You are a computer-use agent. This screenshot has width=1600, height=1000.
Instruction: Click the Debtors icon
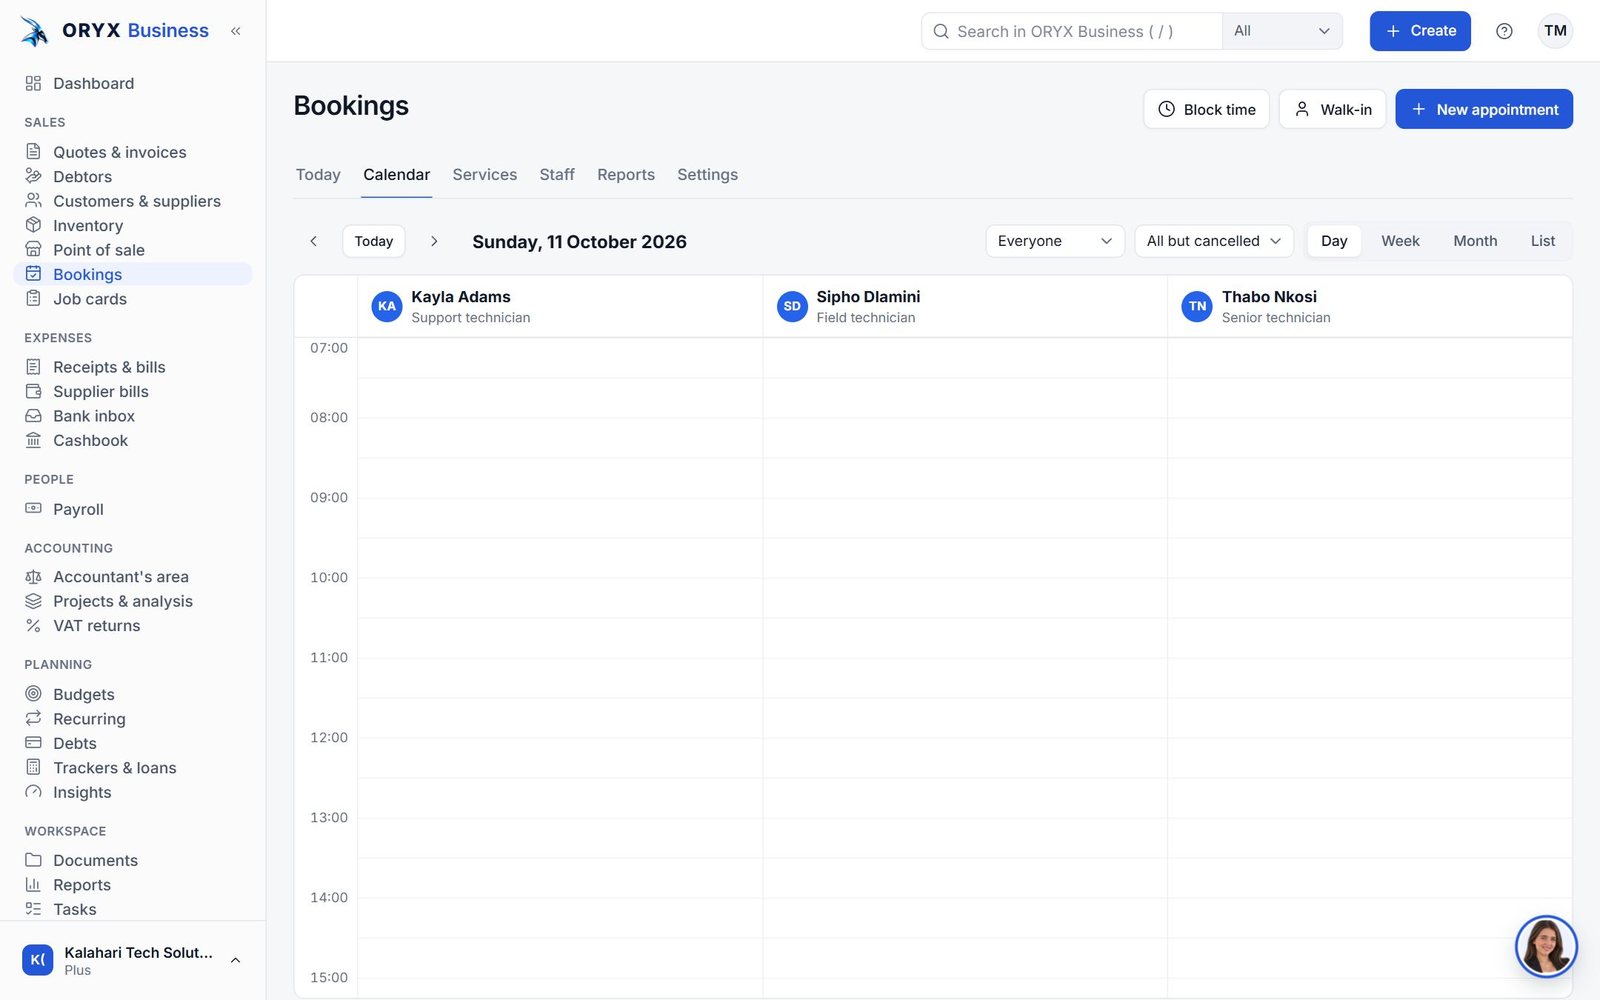coord(33,176)
